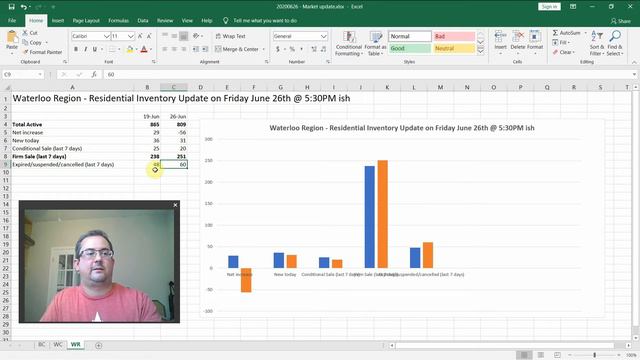Click the Orientation text angle icon
Screen dimensions: 640x360
coord(196,36)
